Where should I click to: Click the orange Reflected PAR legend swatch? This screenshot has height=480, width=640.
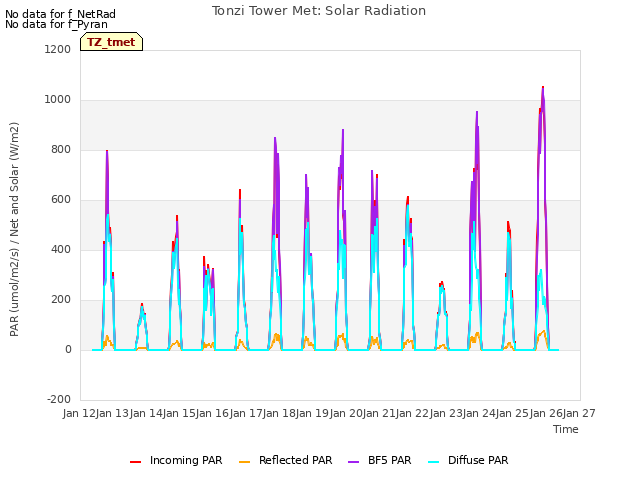tap(244, 462)
